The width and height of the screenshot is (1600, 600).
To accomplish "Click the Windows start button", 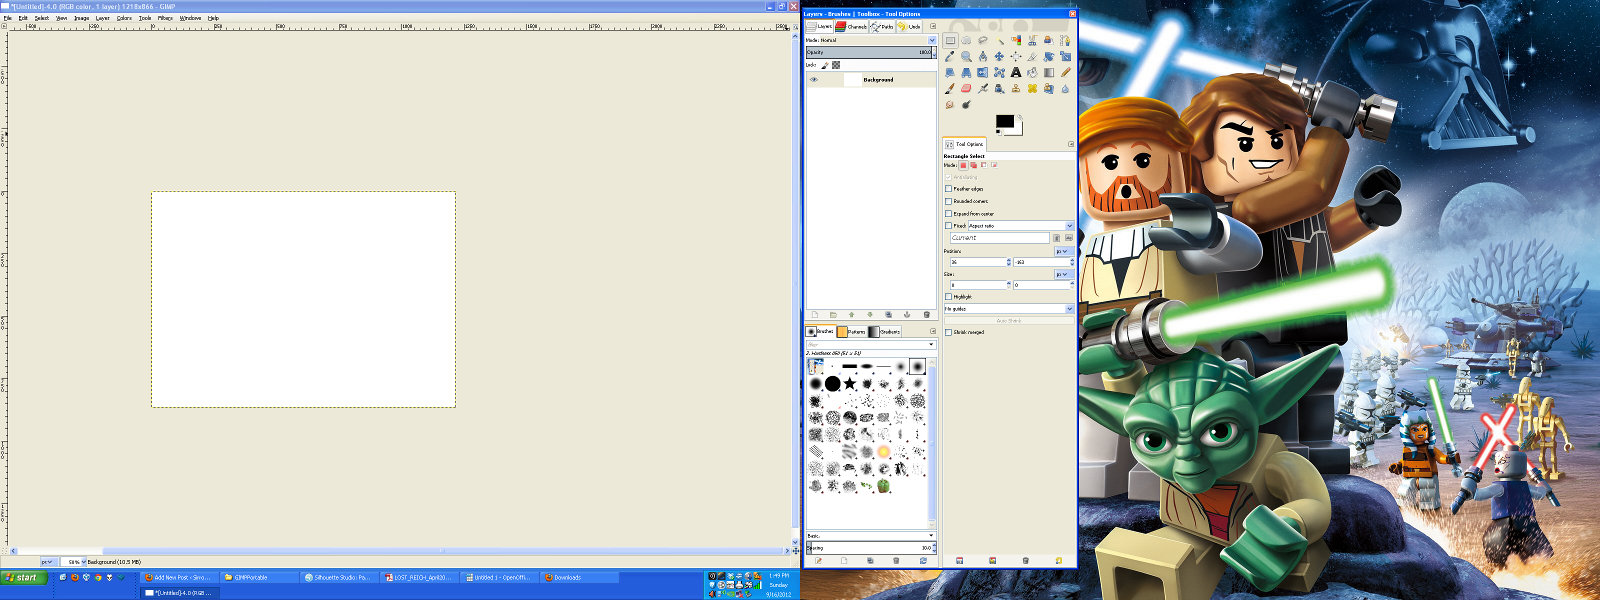I will click(22, 578).
